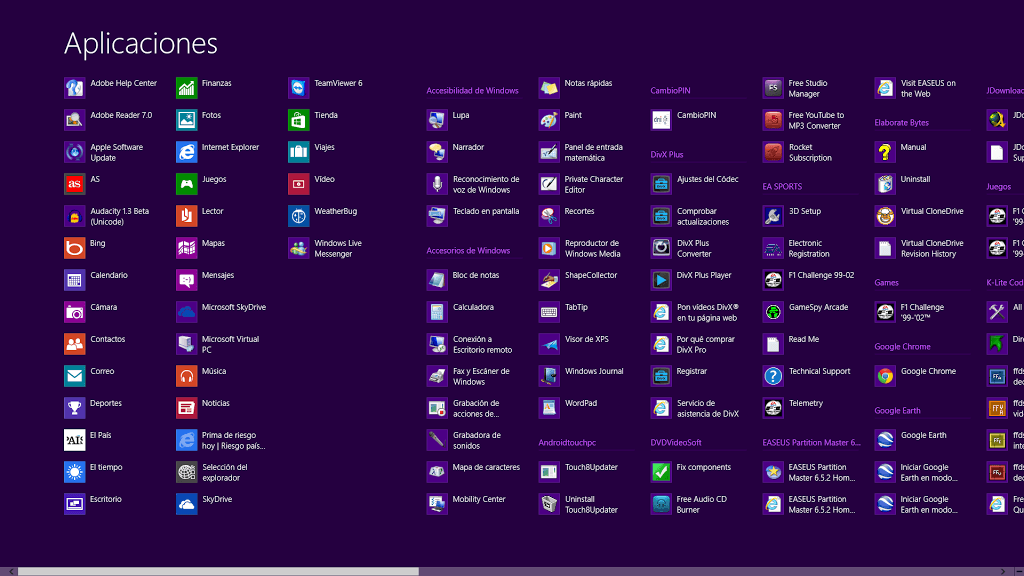Click the Narrador label

coord(468,147)
